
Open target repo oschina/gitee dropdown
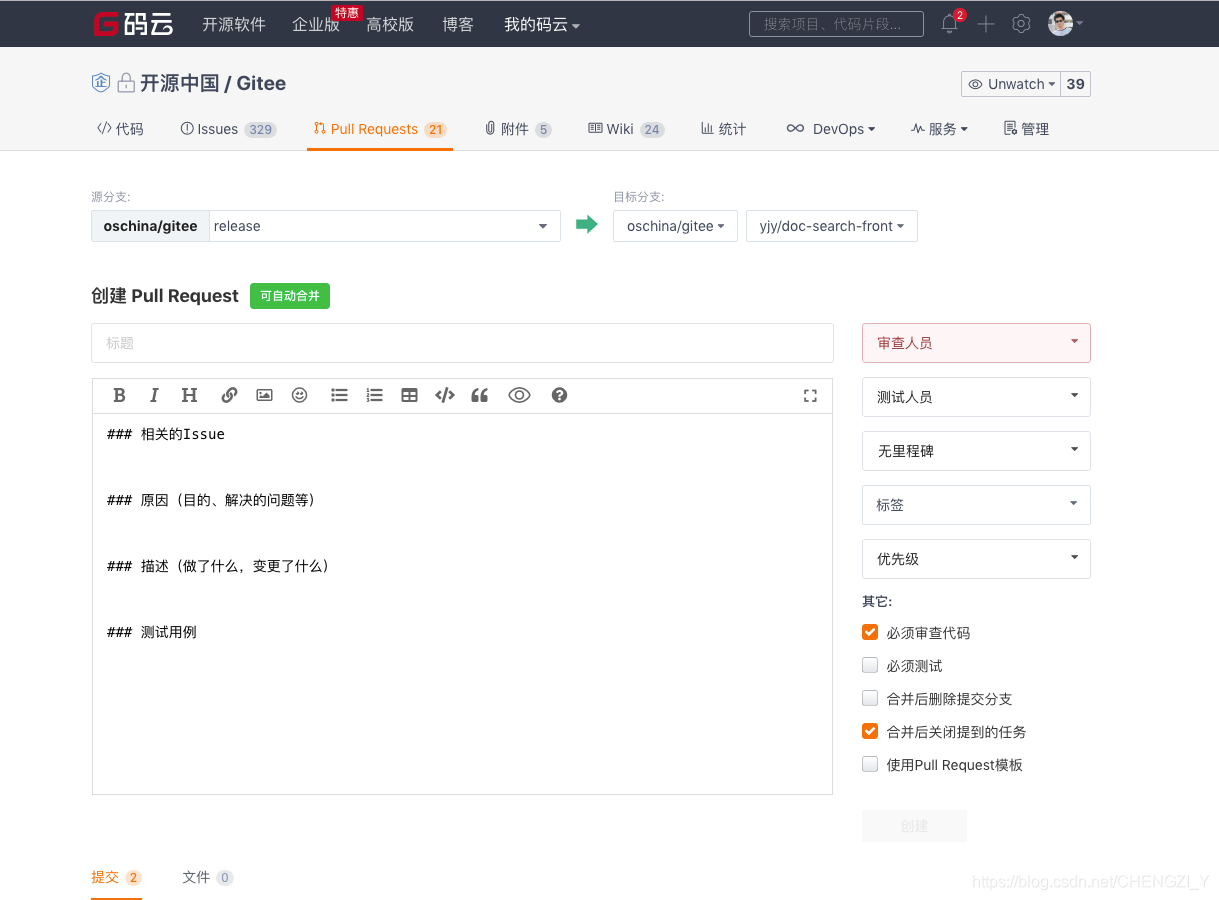coord(675,226)
